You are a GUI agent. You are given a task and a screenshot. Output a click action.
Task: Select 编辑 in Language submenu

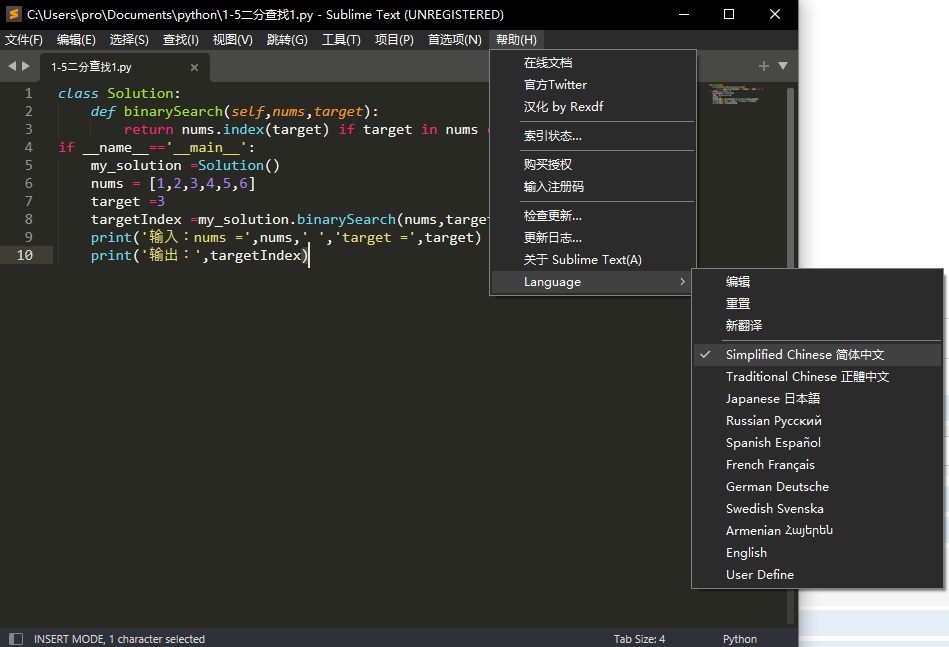click(x=817, y=281)
